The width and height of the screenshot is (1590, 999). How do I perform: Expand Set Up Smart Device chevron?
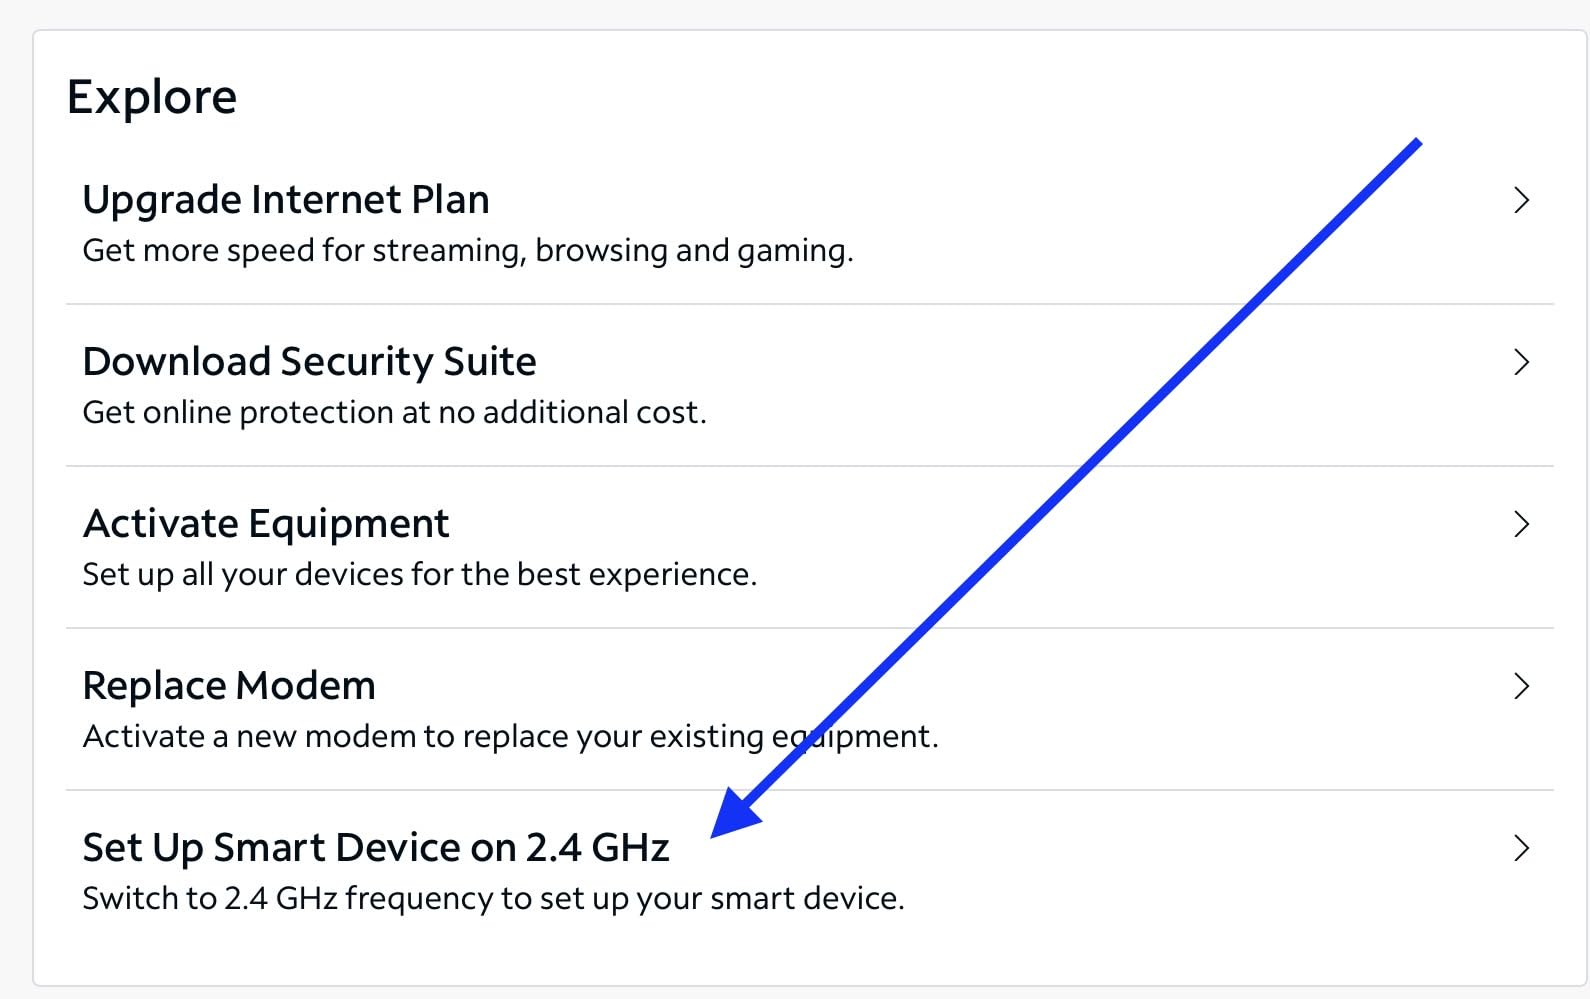pos(1521,848)
